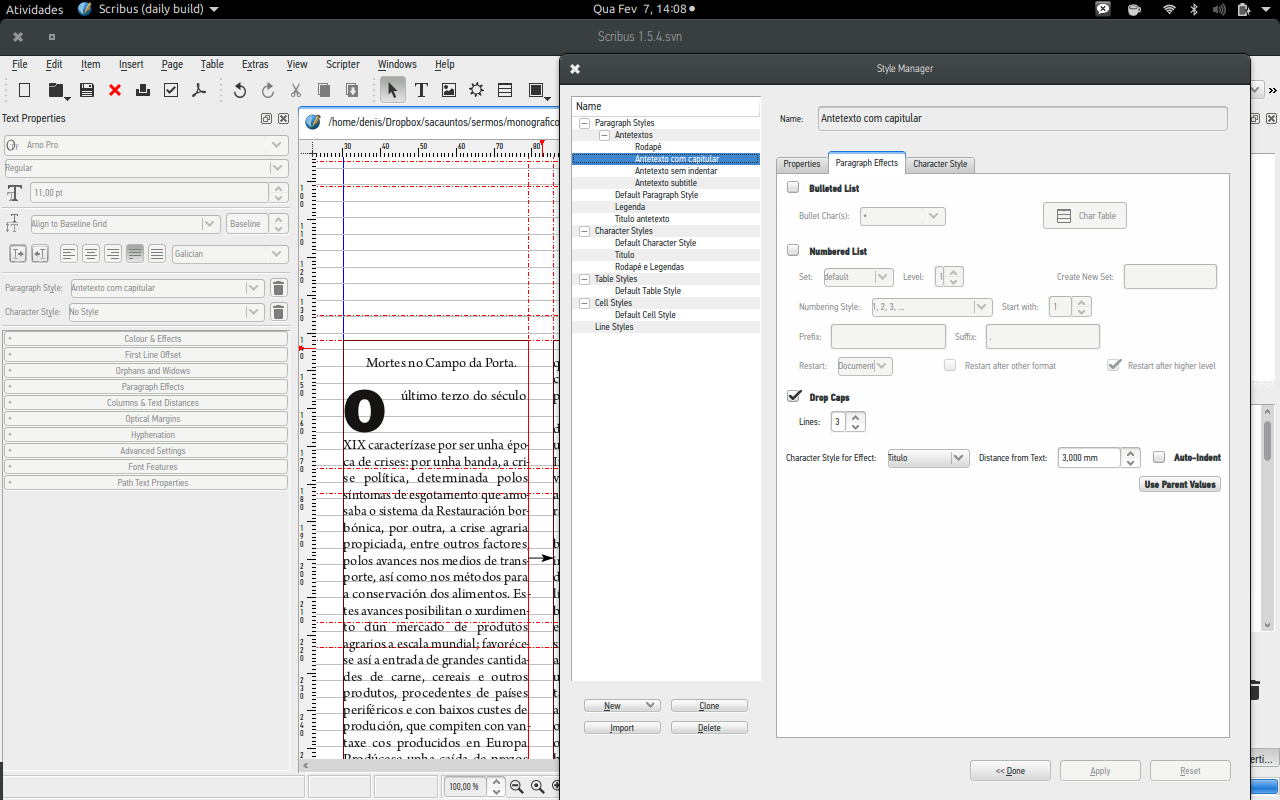Click the Export as PDF icon

199,90
